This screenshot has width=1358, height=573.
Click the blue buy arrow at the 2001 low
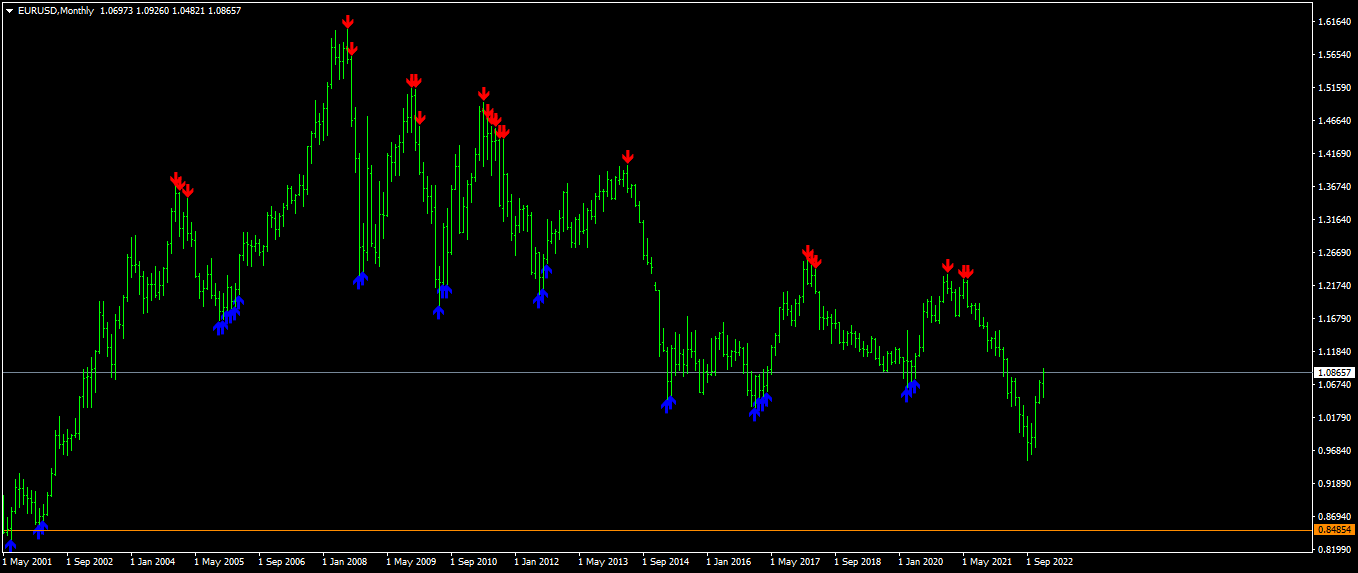pyautogui.click(x=11, y=544)
